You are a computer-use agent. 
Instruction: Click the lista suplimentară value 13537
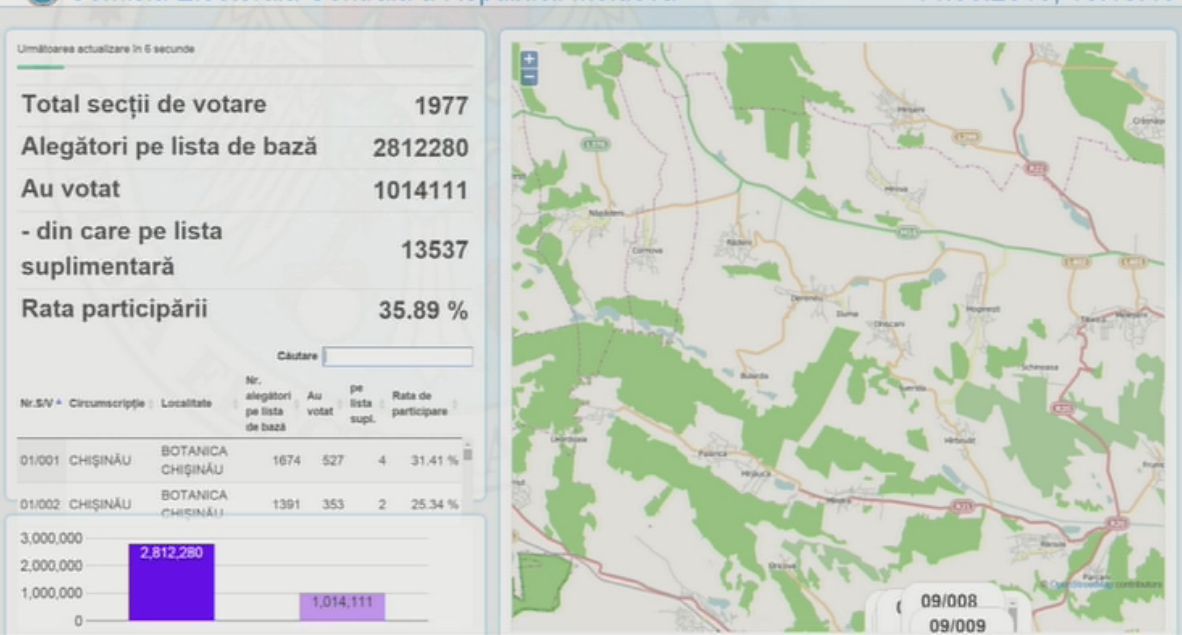(x=434, y=250)
